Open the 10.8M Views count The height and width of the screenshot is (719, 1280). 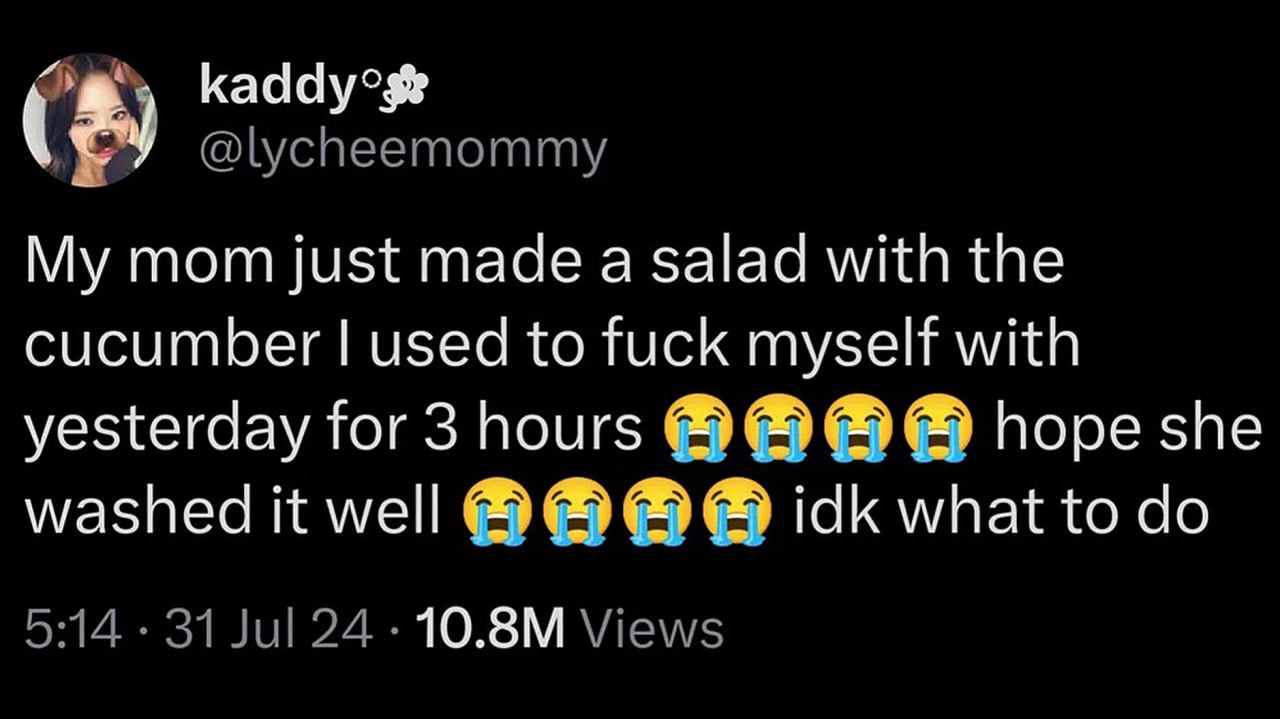coord(566,630)
